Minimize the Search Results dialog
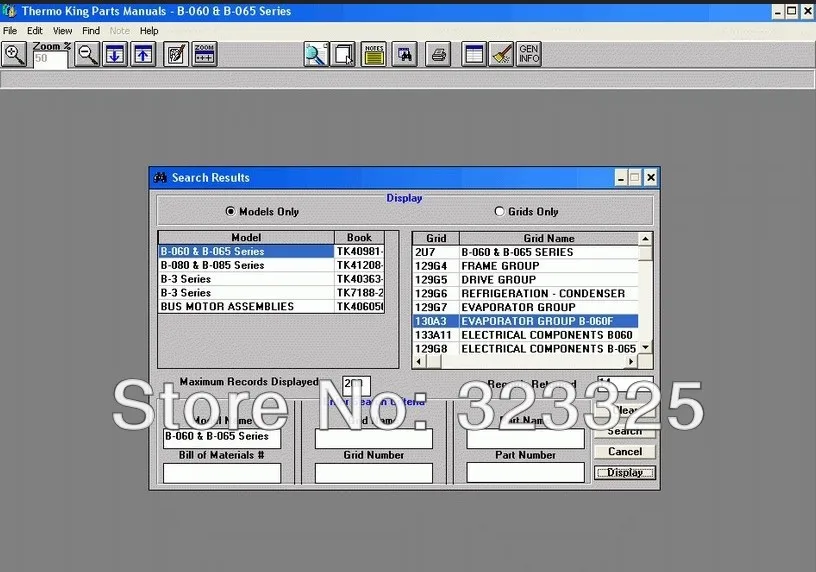The image size is (816, 572). click(x=620, y=178)
